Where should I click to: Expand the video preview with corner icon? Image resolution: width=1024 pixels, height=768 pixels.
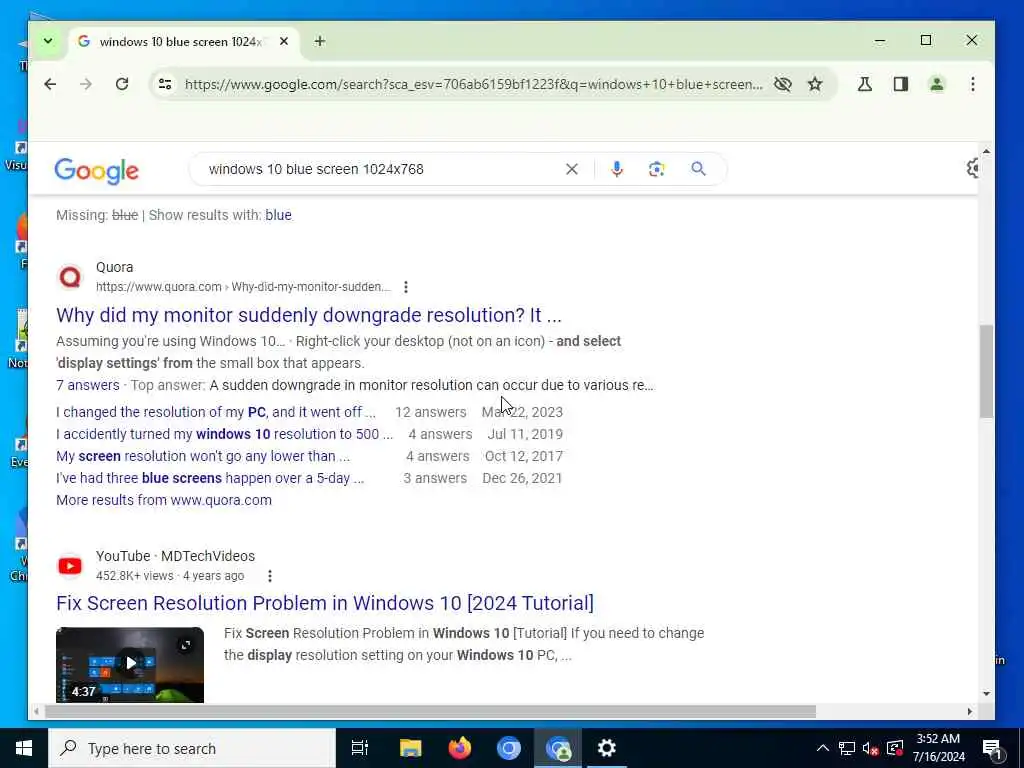pos(185,645)
